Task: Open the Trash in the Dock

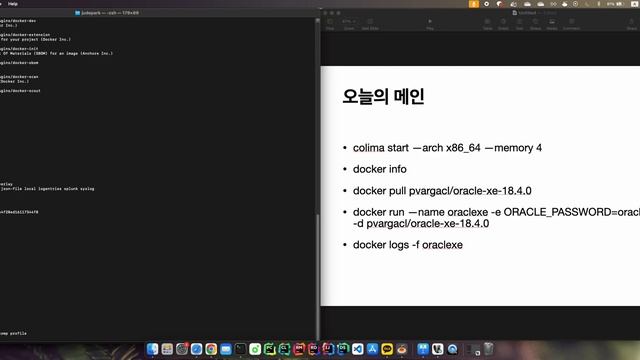Action: 489,349
